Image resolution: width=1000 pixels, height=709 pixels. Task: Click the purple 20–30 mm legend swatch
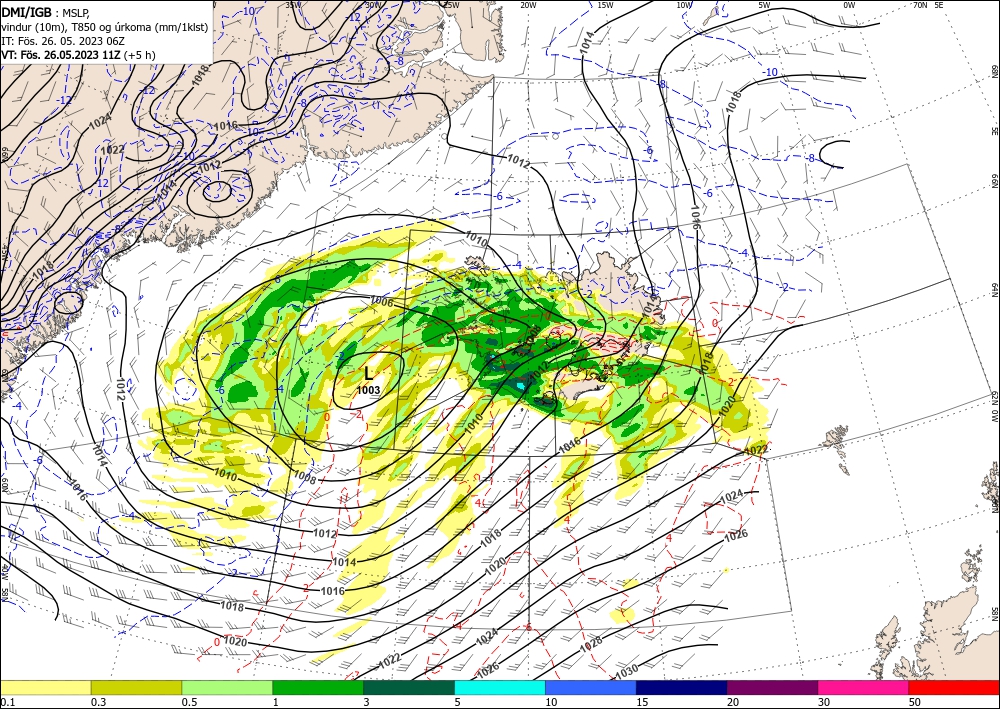click(772, 687)
